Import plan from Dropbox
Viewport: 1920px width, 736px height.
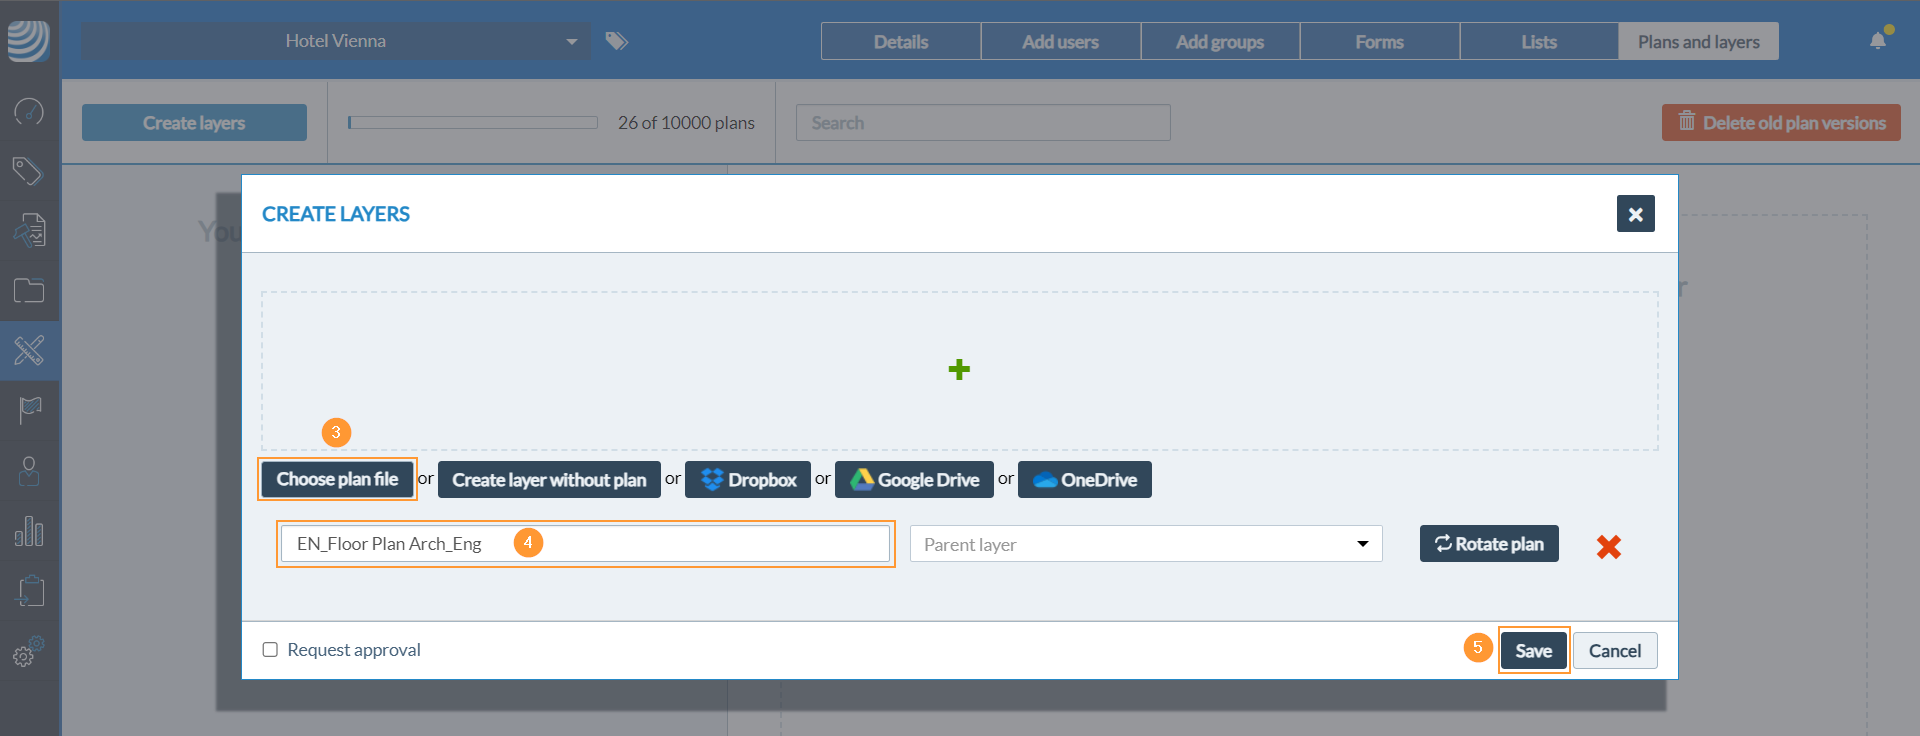(748, 480)
